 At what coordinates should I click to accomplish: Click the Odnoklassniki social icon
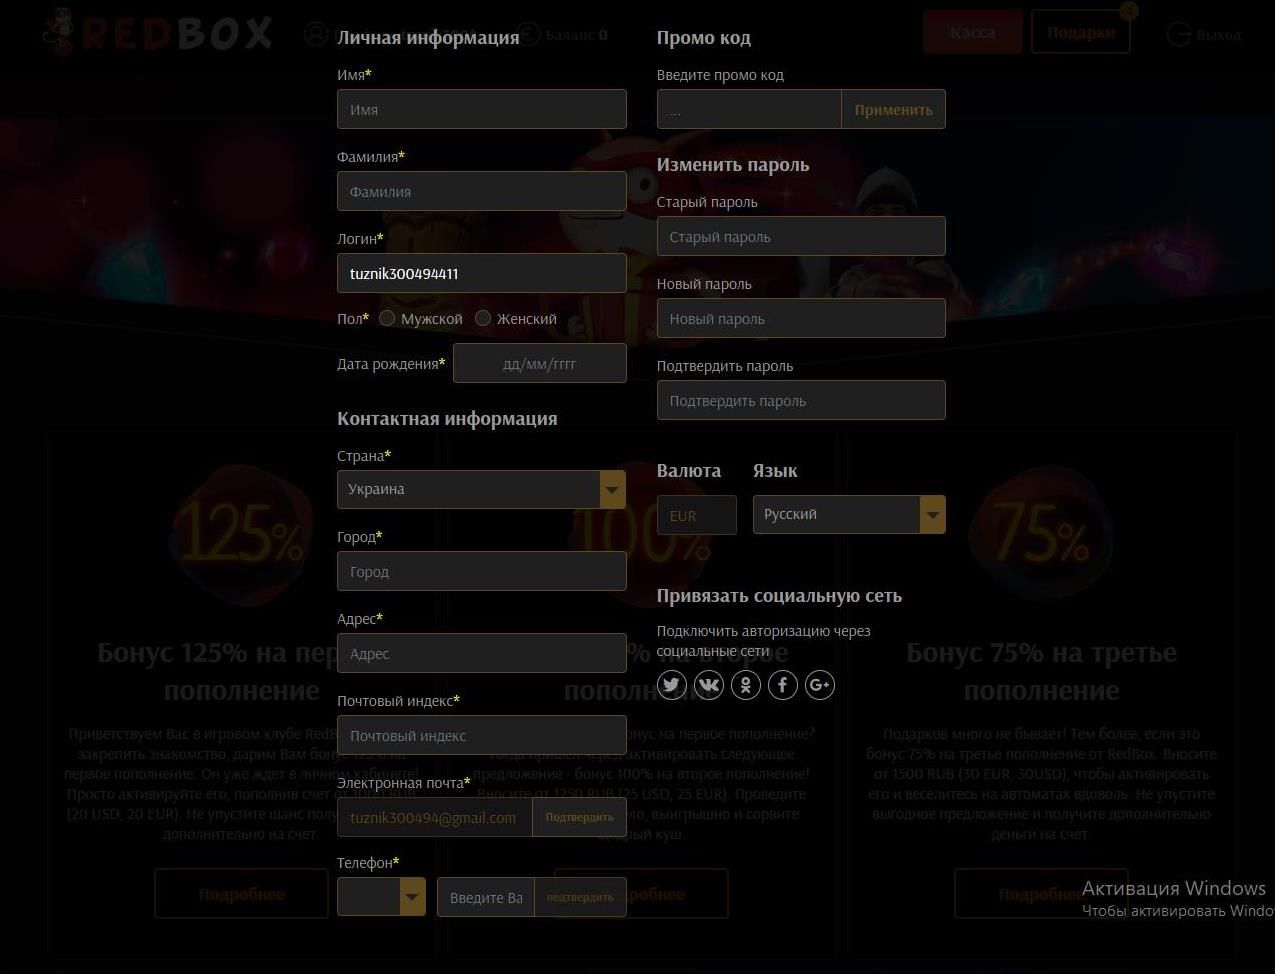click(745, 685)
